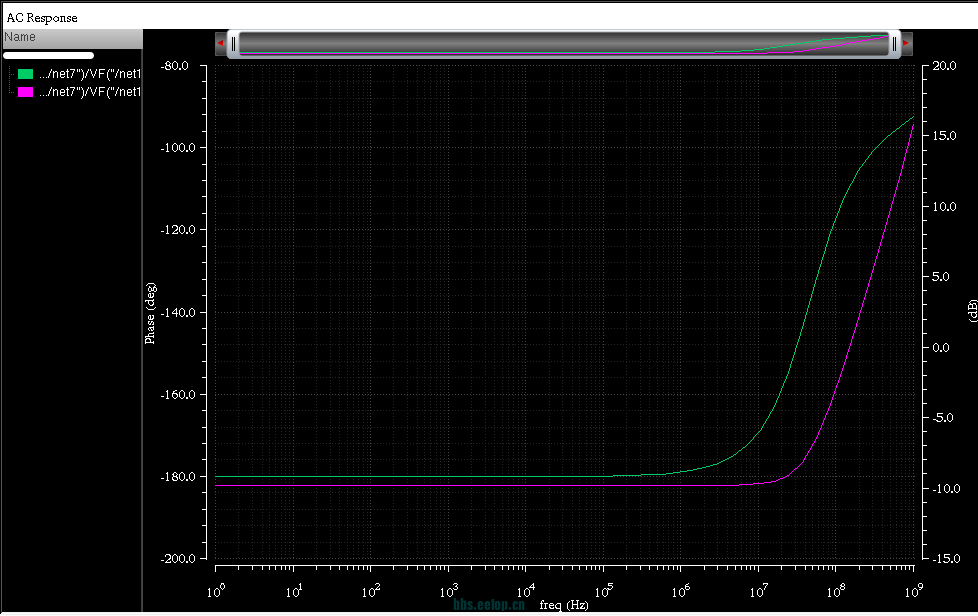The height and width of the screenshot is (616, 978).
Task: Click the -100.0 phase axis value
Action: coord(178,148)
